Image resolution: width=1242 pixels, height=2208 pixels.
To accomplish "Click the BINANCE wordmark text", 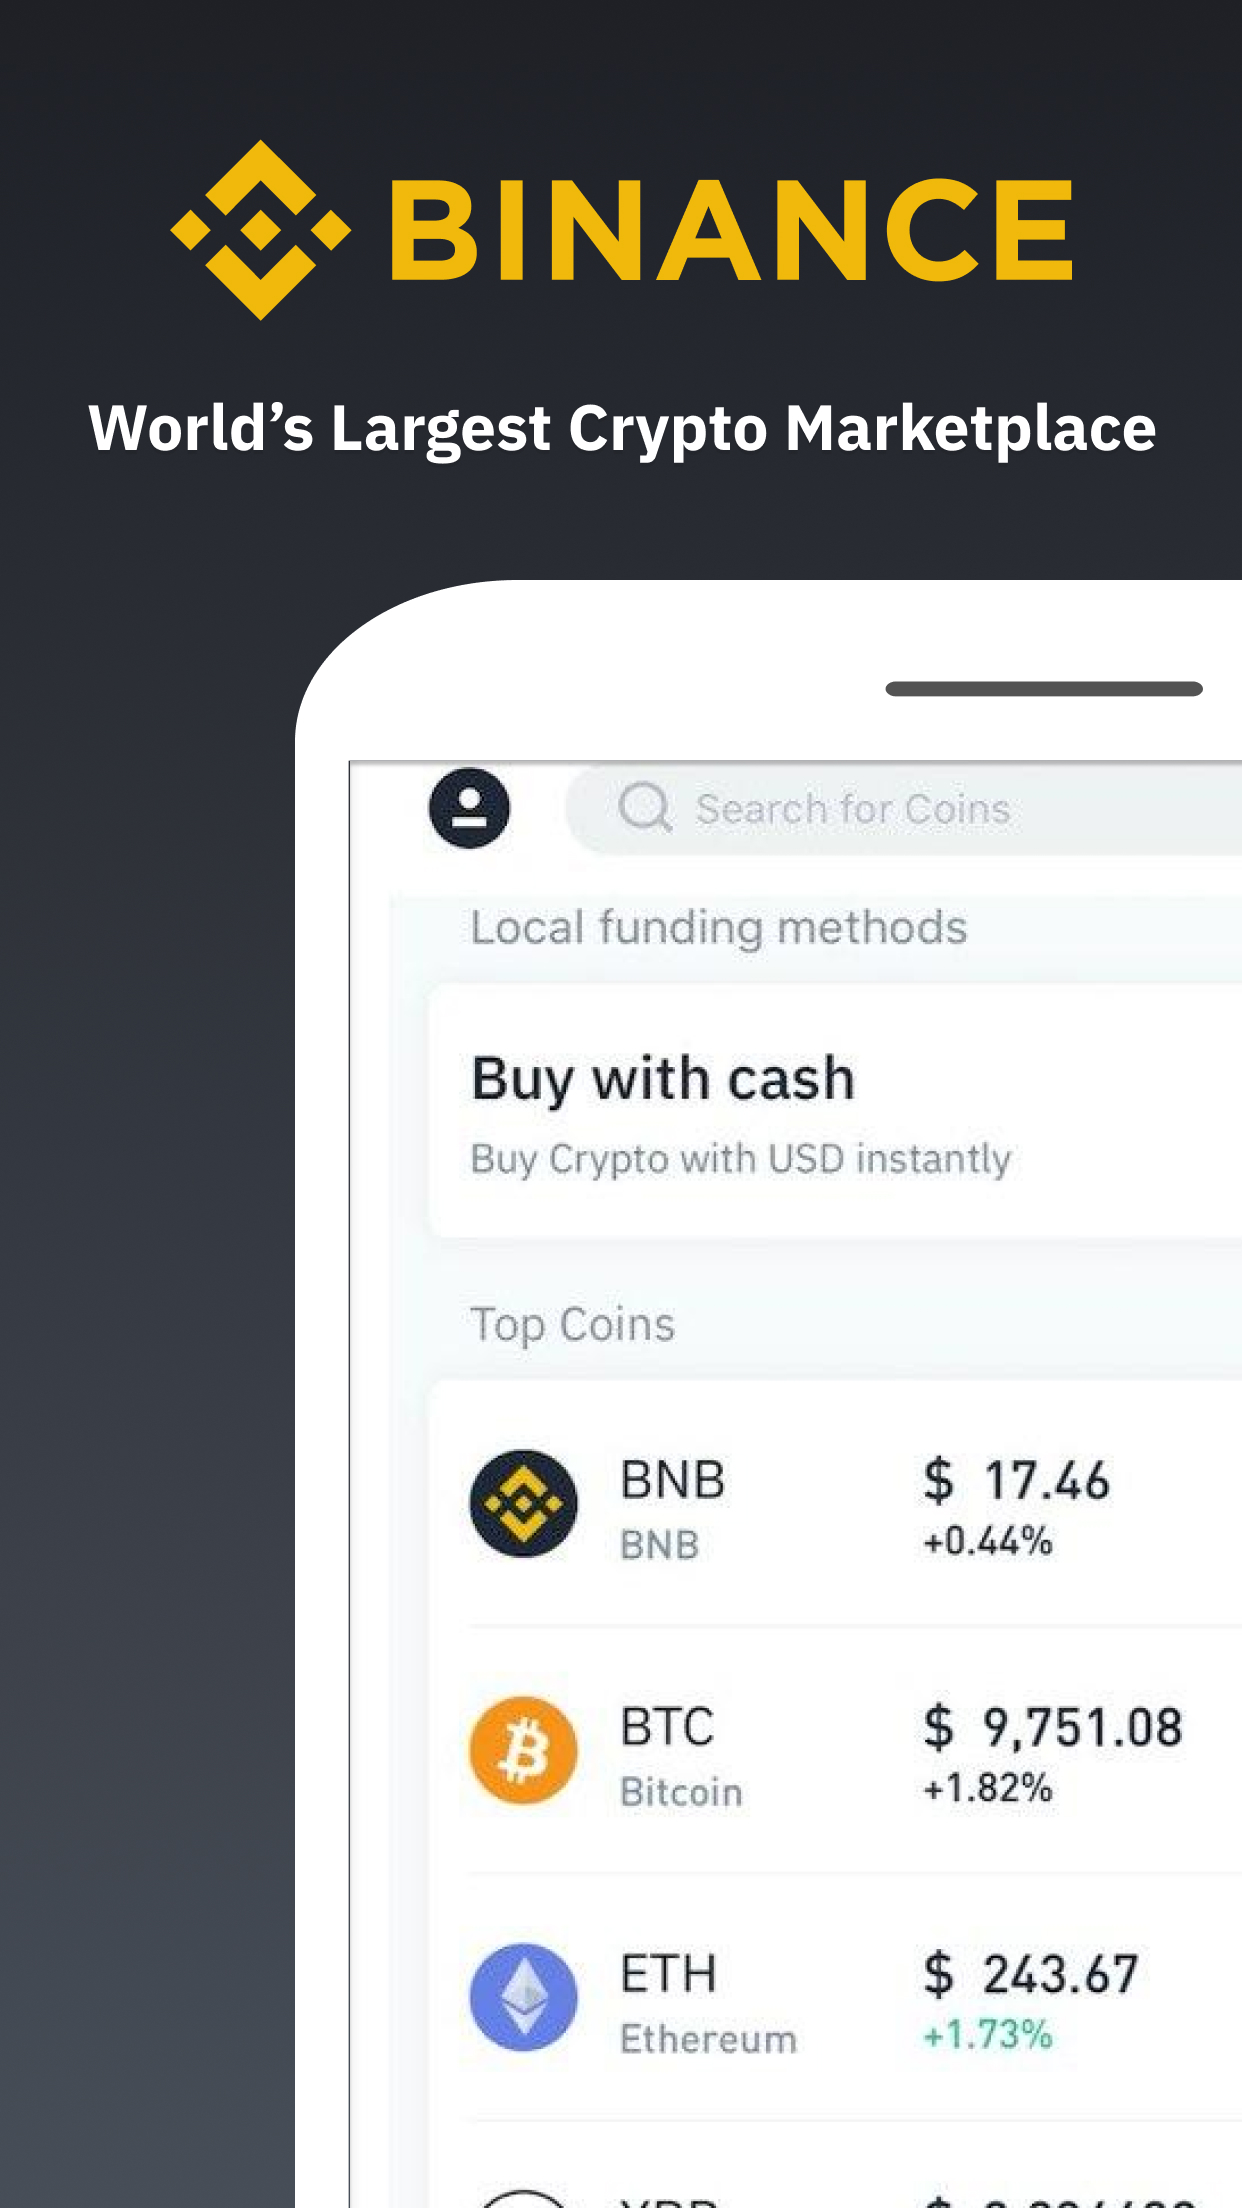I will [x=731, y=230].
